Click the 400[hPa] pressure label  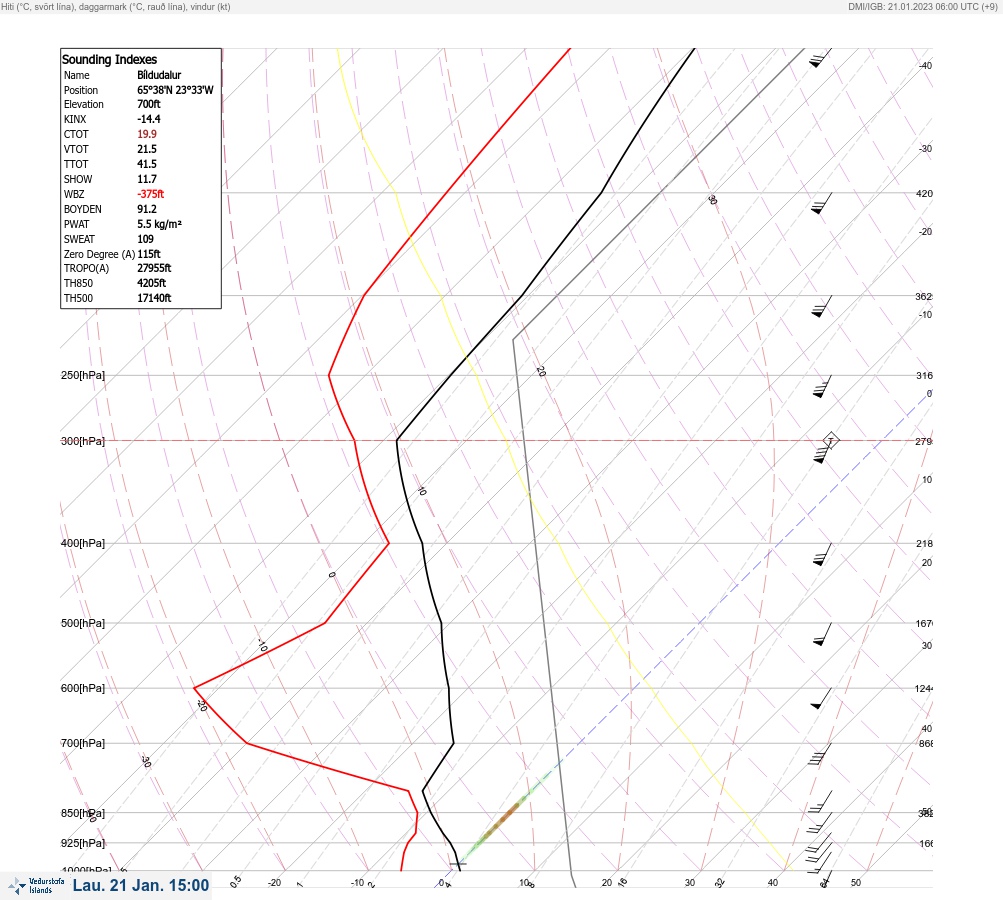[x=83, y=543]
